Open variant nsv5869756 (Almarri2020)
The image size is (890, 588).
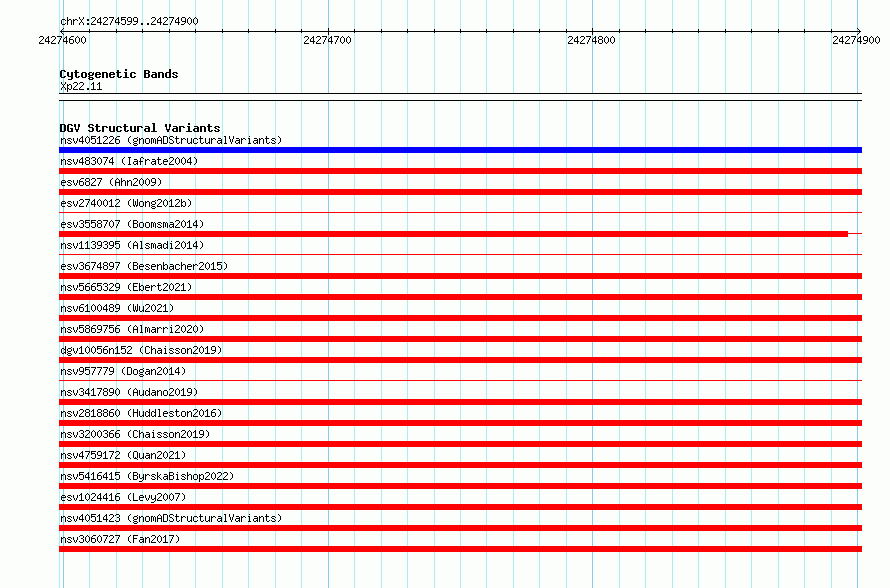click(x=132, y=329)
